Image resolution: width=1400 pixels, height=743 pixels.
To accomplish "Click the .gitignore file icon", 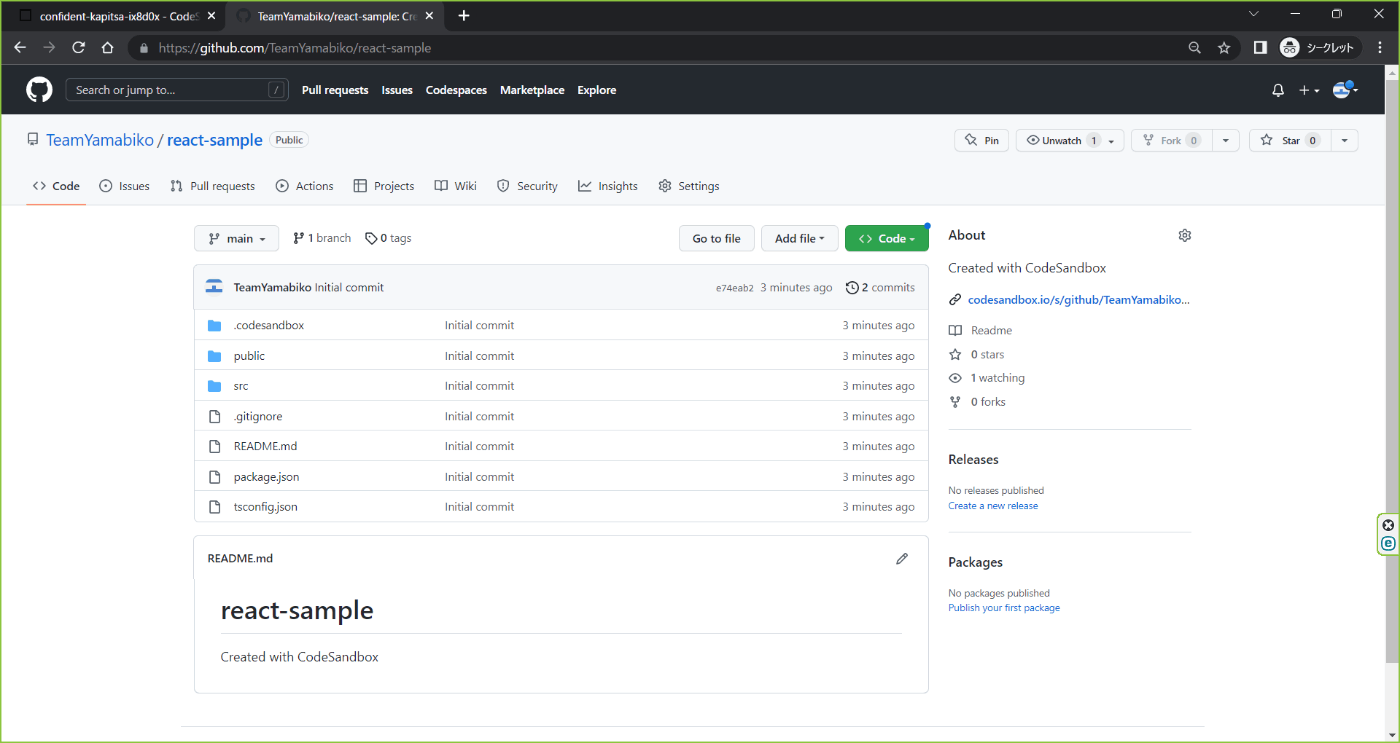I will [x=214, y=416].
